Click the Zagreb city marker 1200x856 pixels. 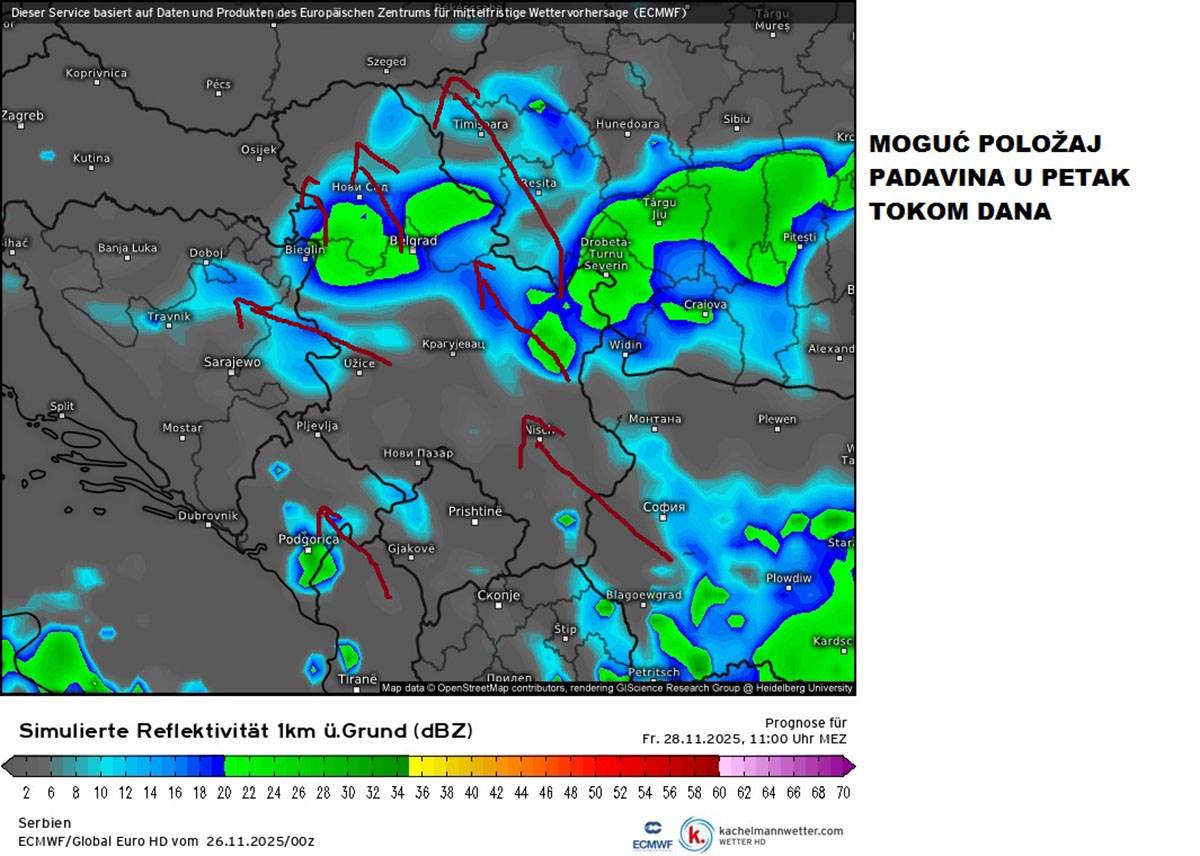click(8, 127)
